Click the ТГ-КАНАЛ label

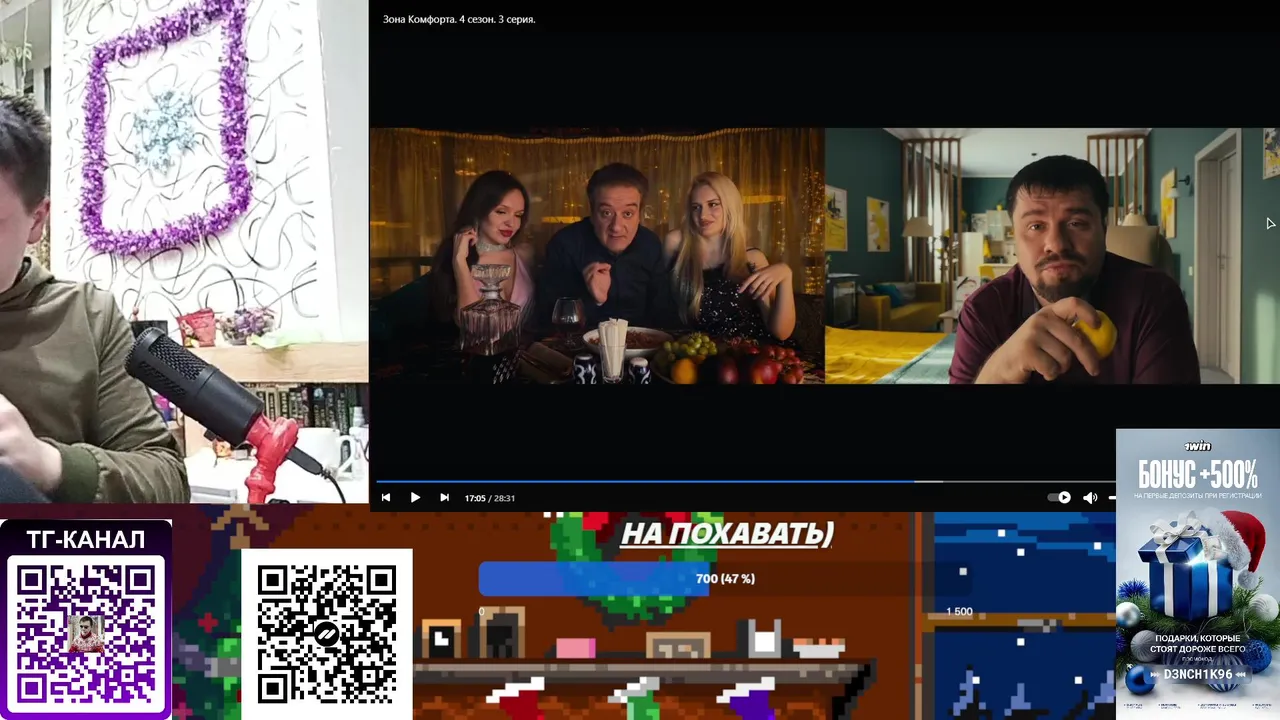86,540
